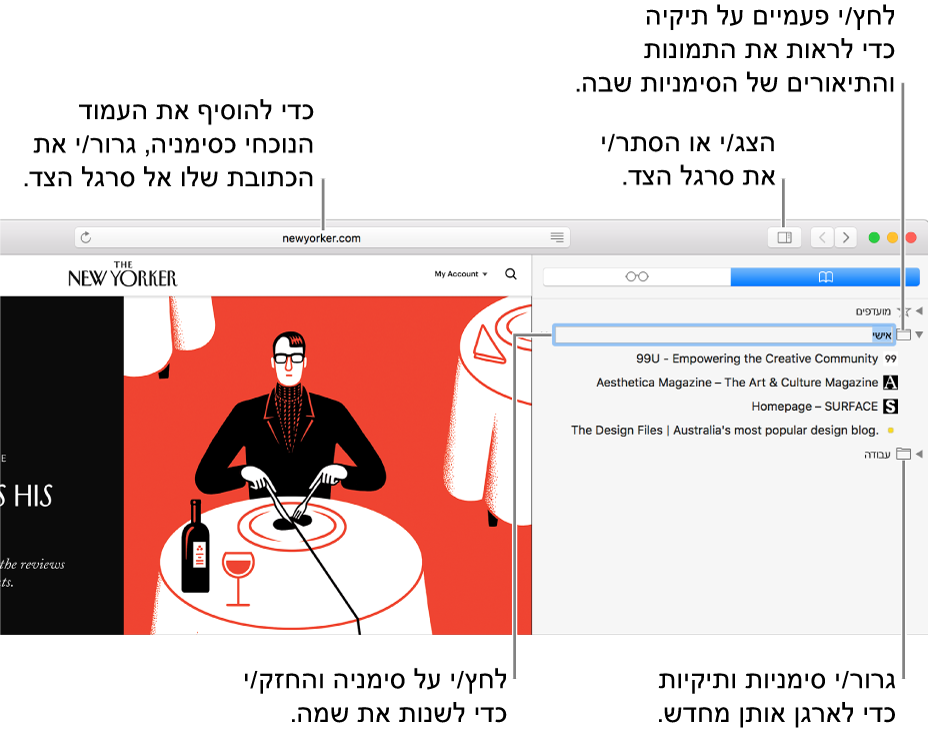Screen dimensions: 928x732
Task: Click the עבודה folder label
Action: 877,454
